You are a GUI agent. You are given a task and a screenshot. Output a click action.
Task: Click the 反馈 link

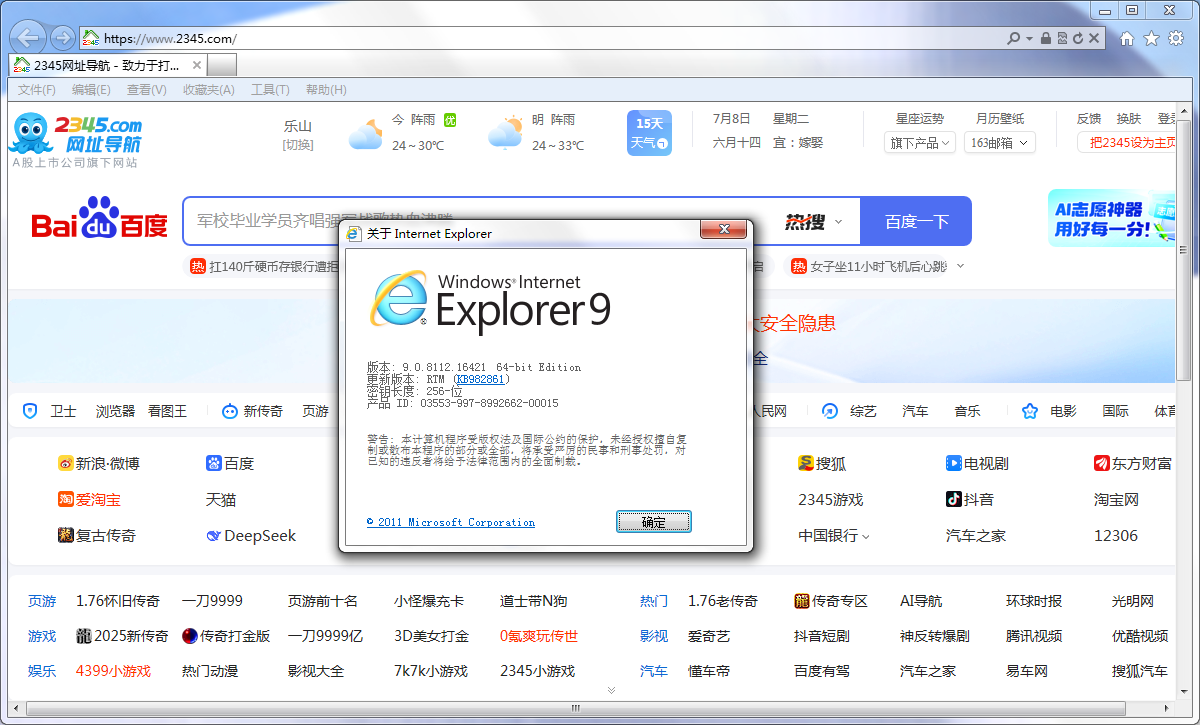click(1089, 119)
